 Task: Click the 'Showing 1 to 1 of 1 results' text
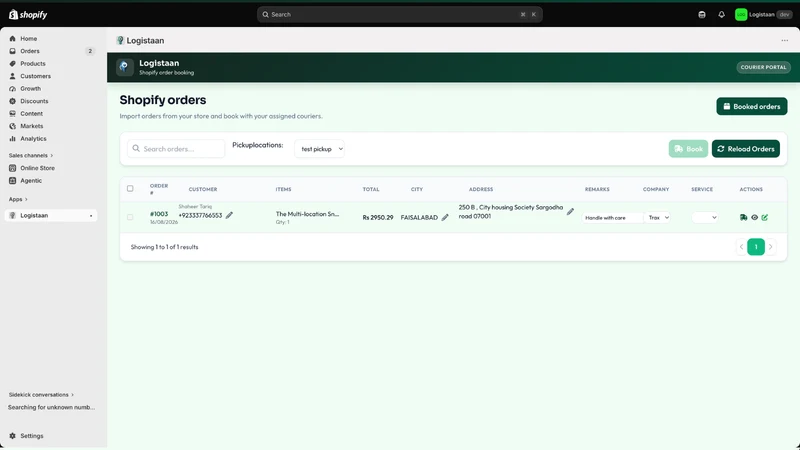point(164,247)
